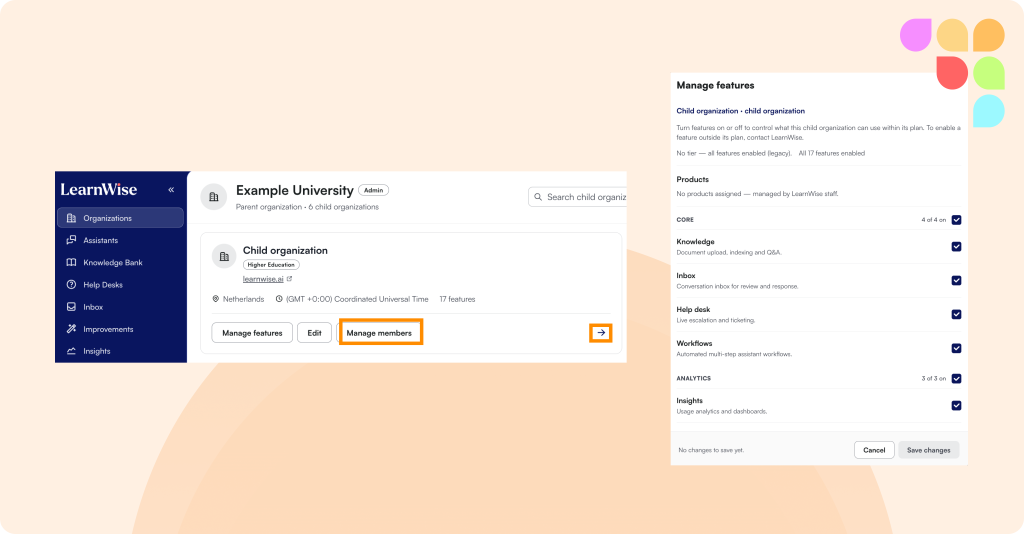Click the Assistants chat icon in the sidebar

point(72,240)
